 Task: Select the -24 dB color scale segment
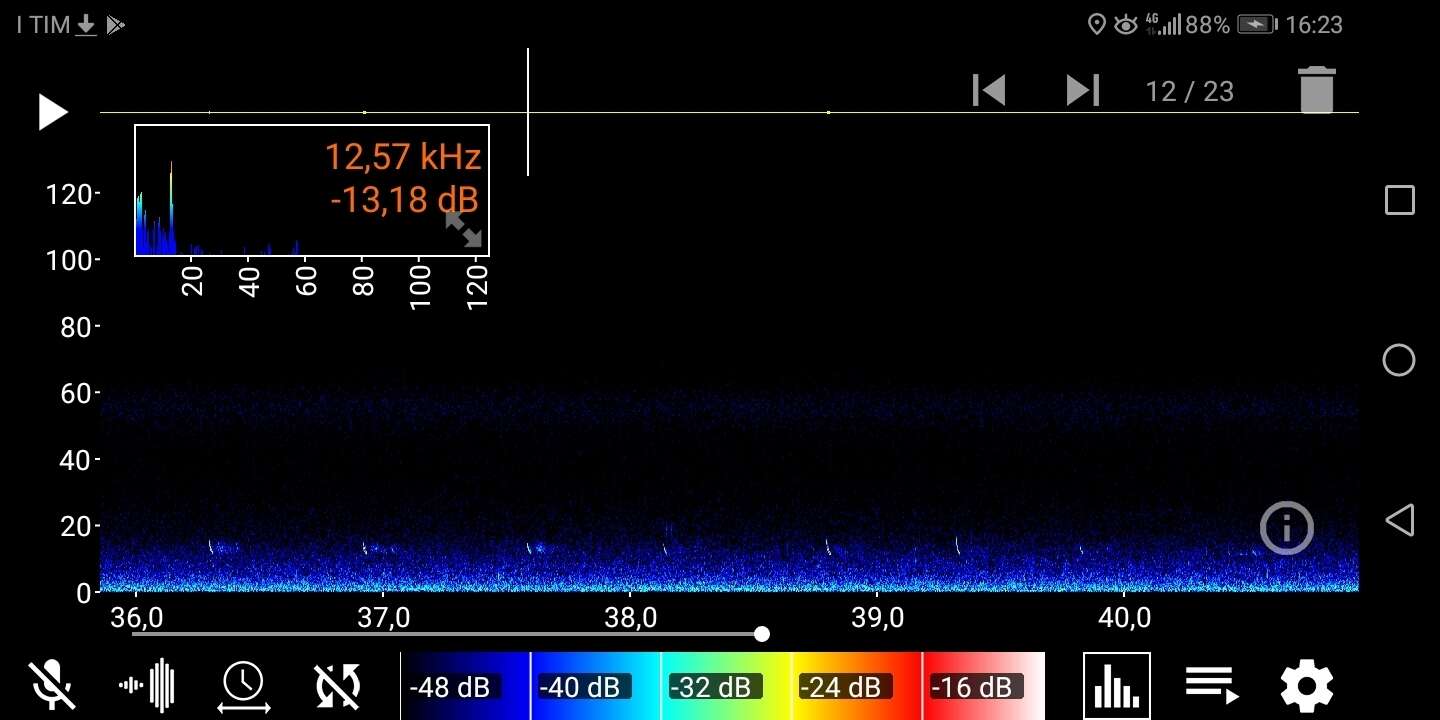(857, 686)
